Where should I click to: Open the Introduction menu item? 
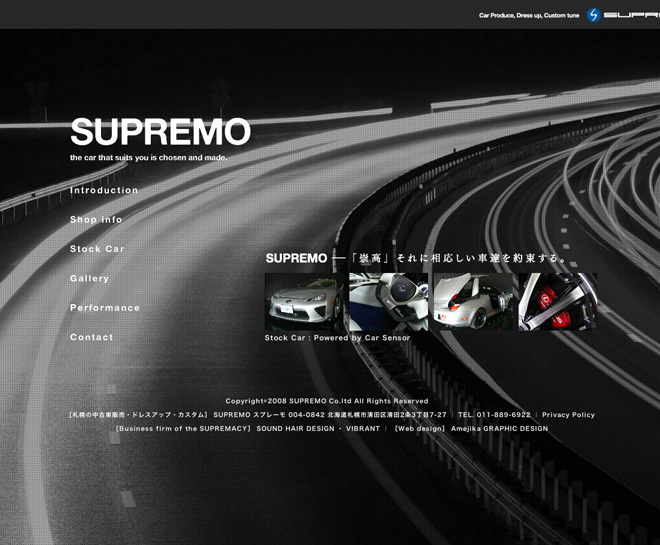[x=104, y=190]
